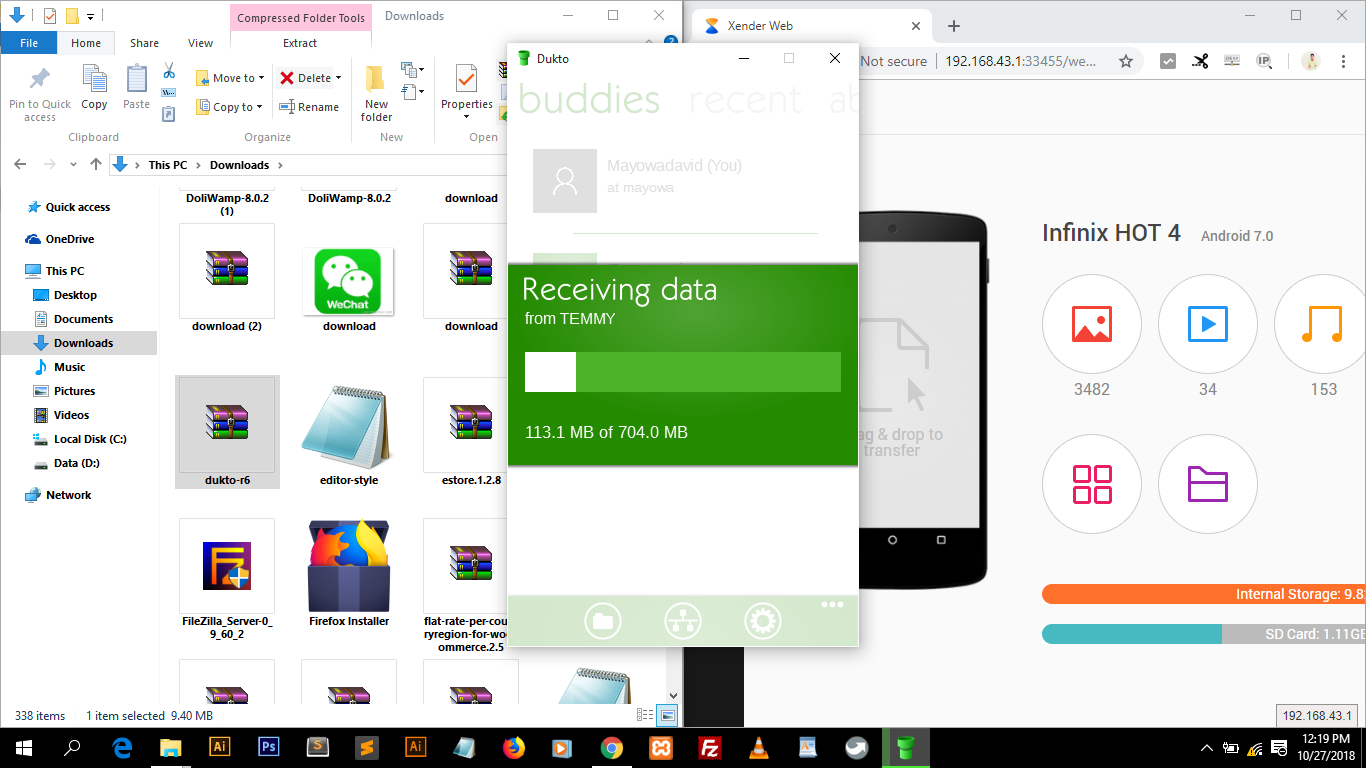Select Local Disk (C:) in tree
Image resolution: width=1366 pixels, height=768 pixels.
coord(90,439)
